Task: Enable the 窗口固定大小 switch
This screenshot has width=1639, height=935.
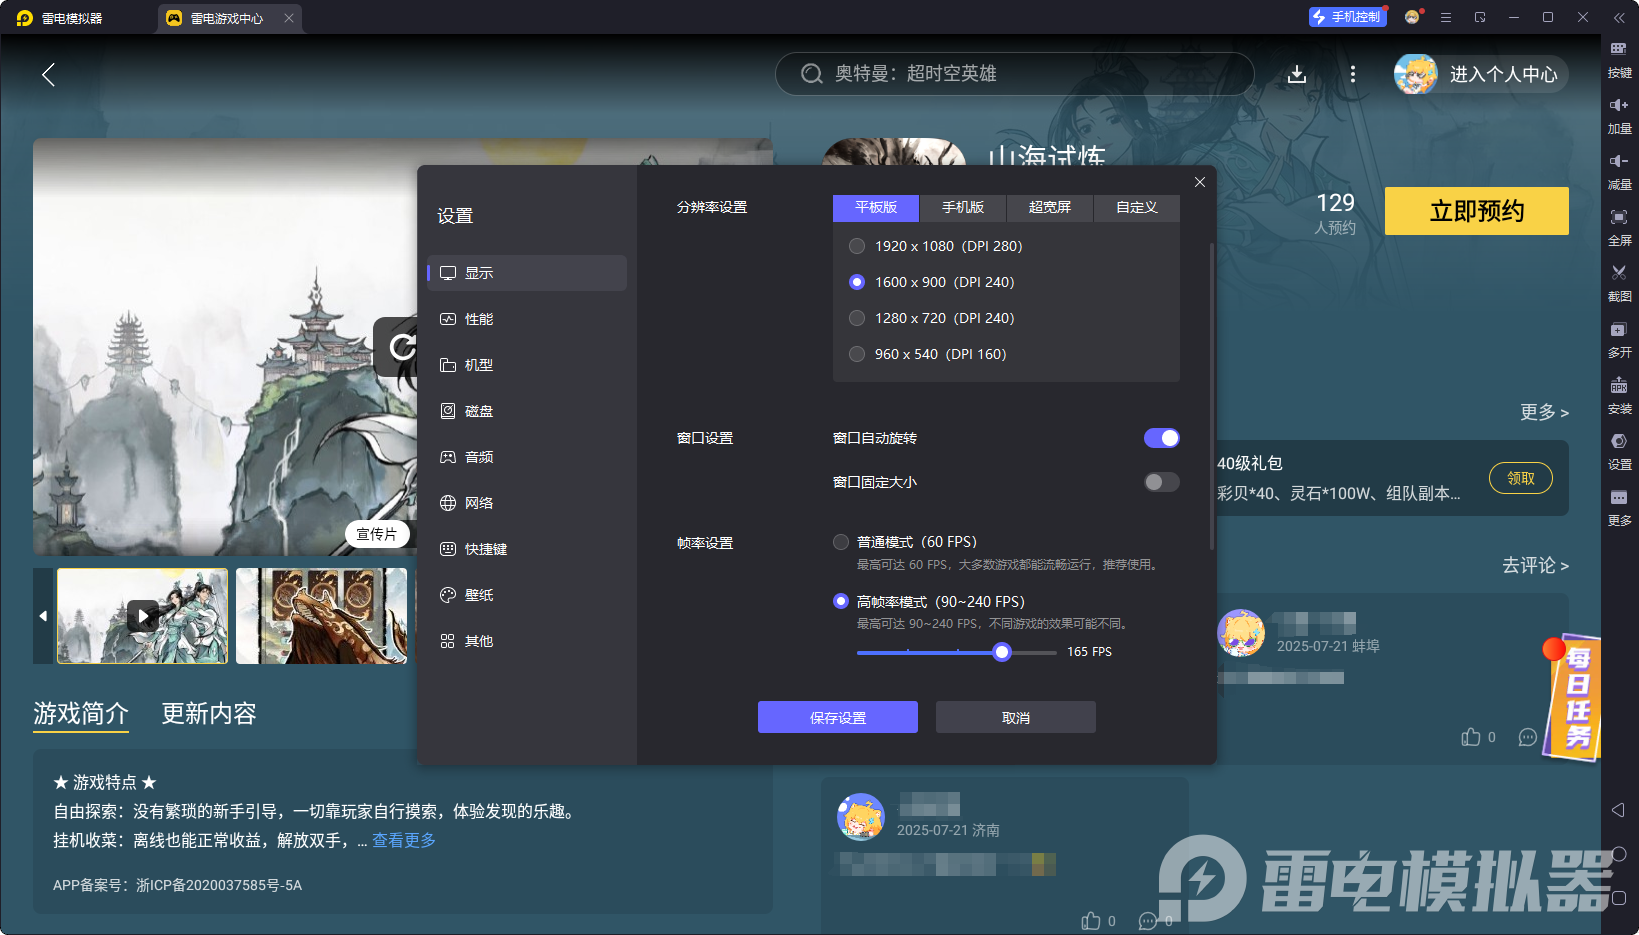Action: (1162, 482)
